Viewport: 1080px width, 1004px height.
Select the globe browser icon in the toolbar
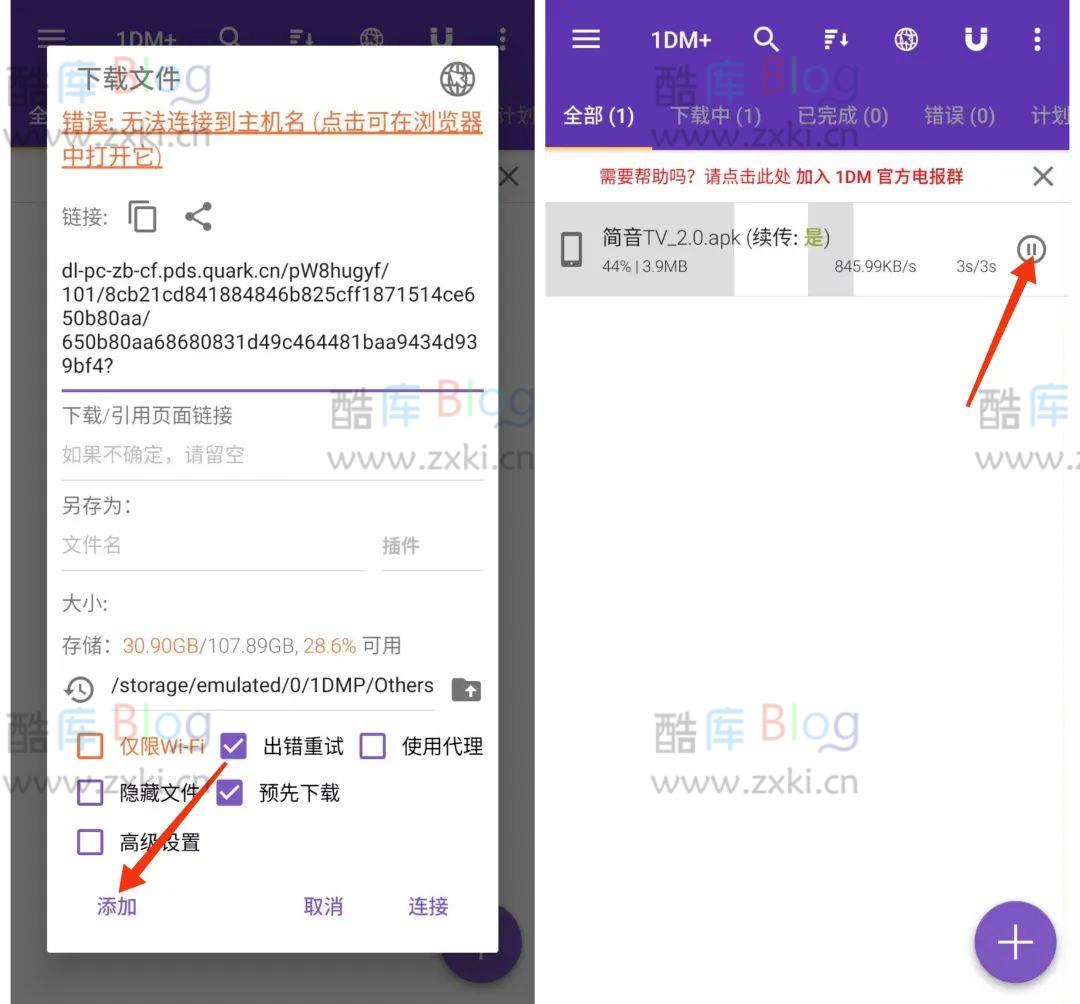[906, 40]
